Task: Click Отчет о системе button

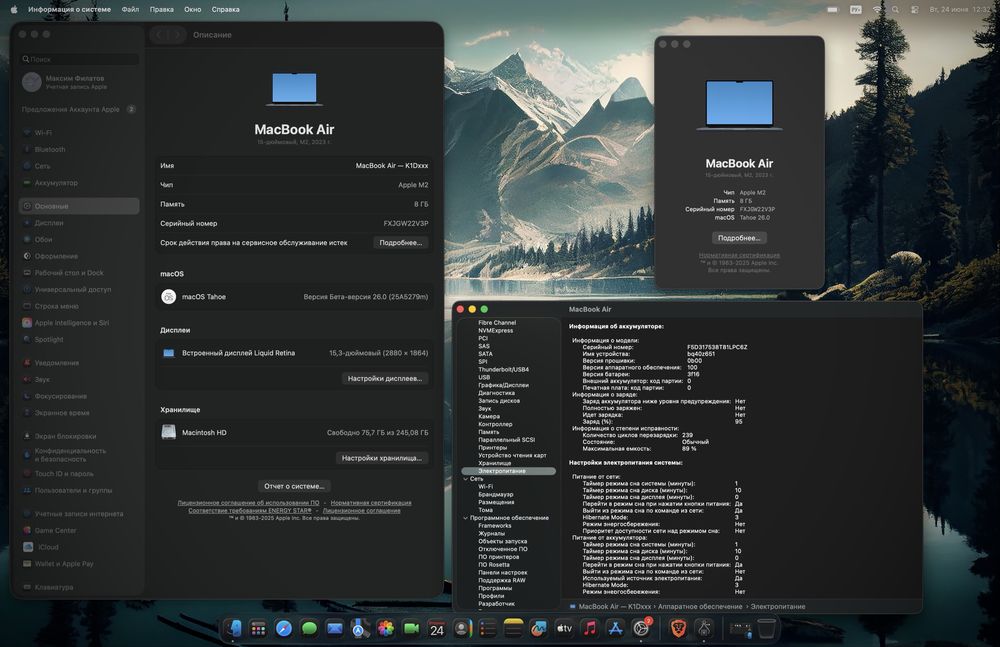Action: tap(294, 486)
